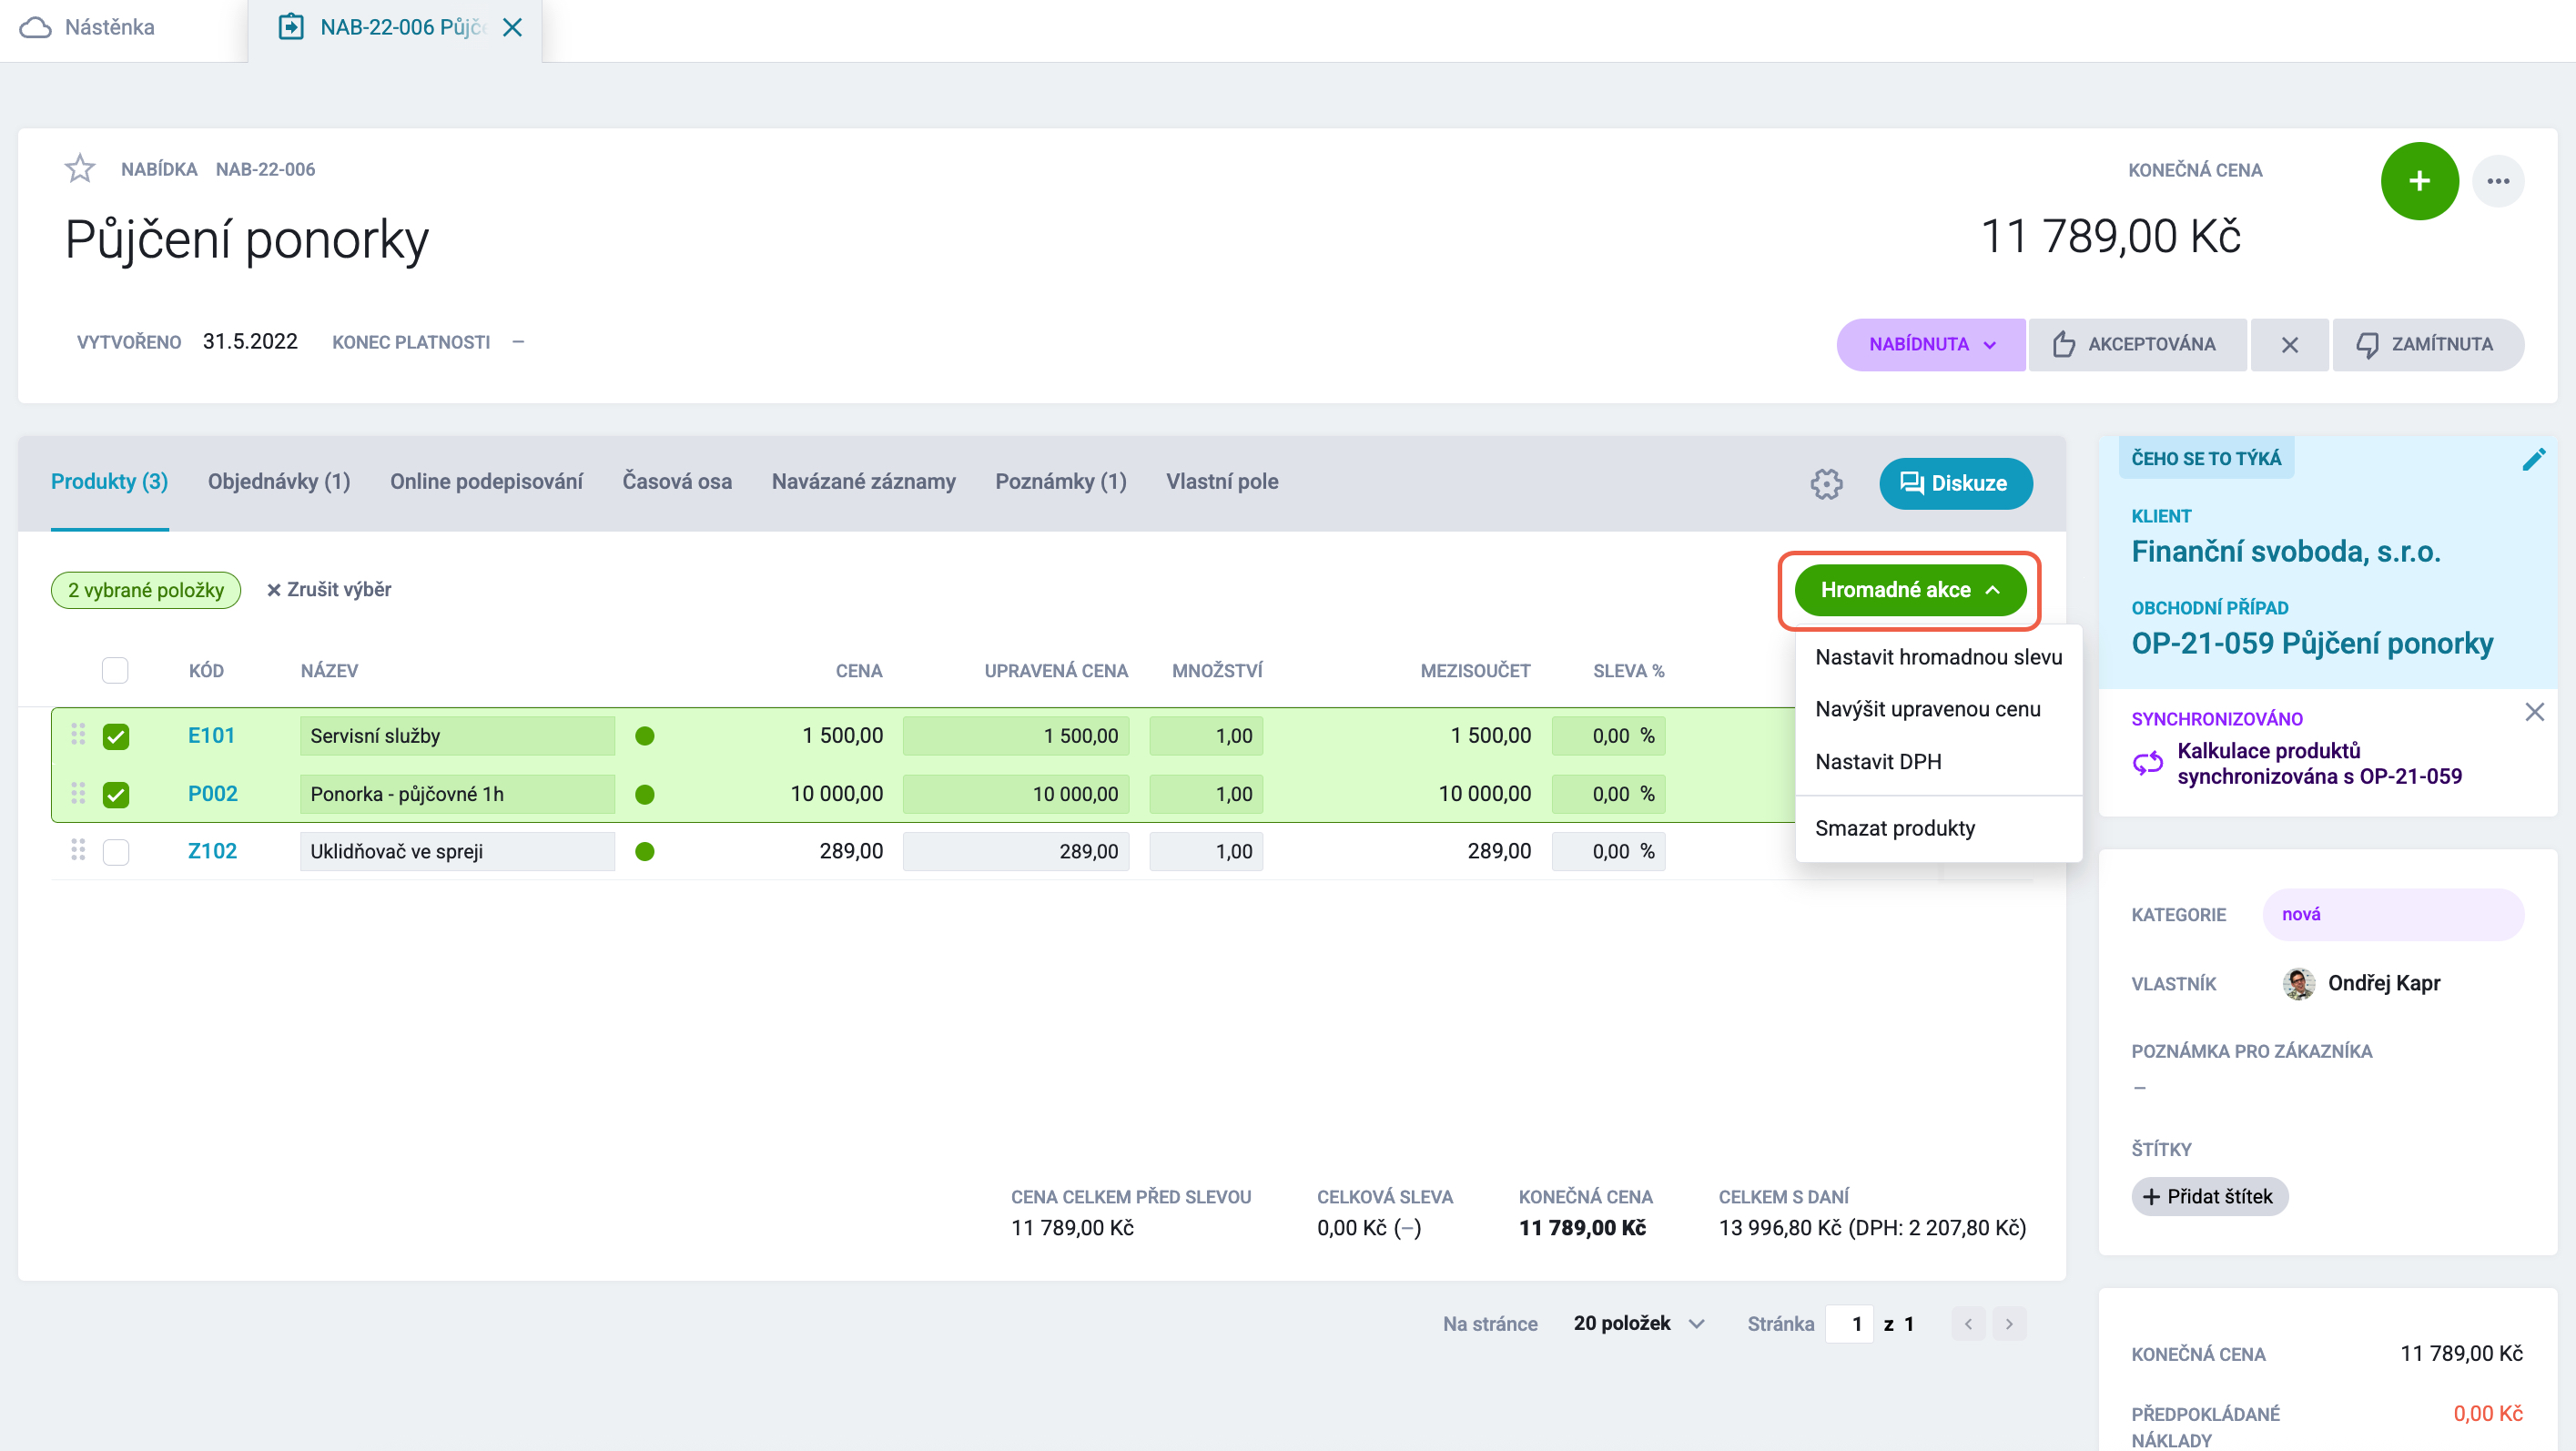This screenshot has width=2576, height=1451.
Task: Open the three-dots more options menu
Action: click(2498, 181)
